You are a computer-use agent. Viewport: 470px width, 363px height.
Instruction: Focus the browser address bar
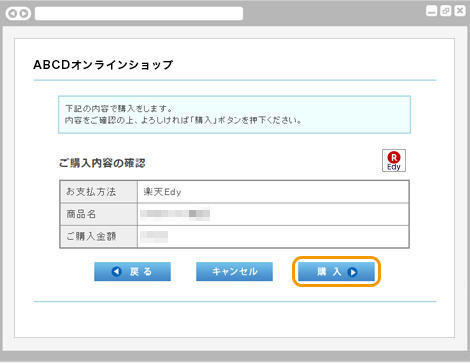pos(139,13)
